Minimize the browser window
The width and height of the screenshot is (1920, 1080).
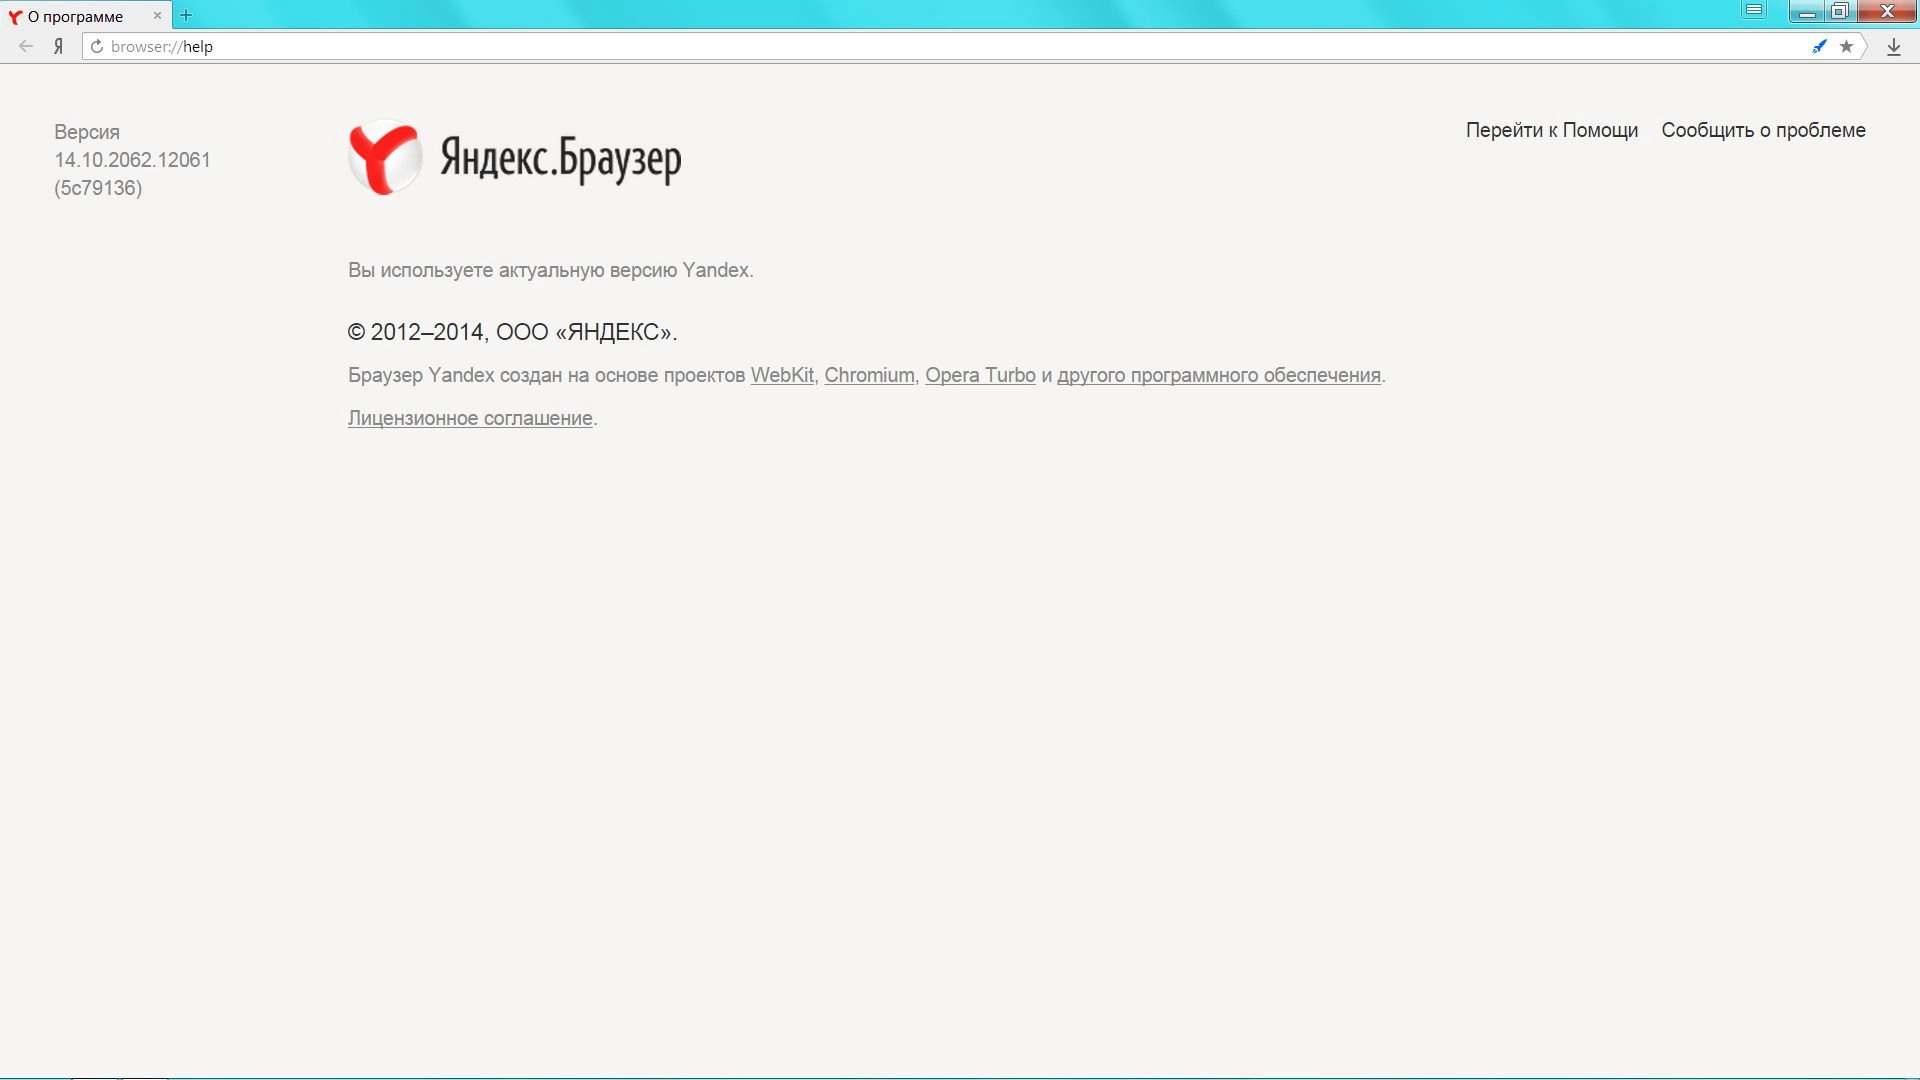coord(1807,11)
